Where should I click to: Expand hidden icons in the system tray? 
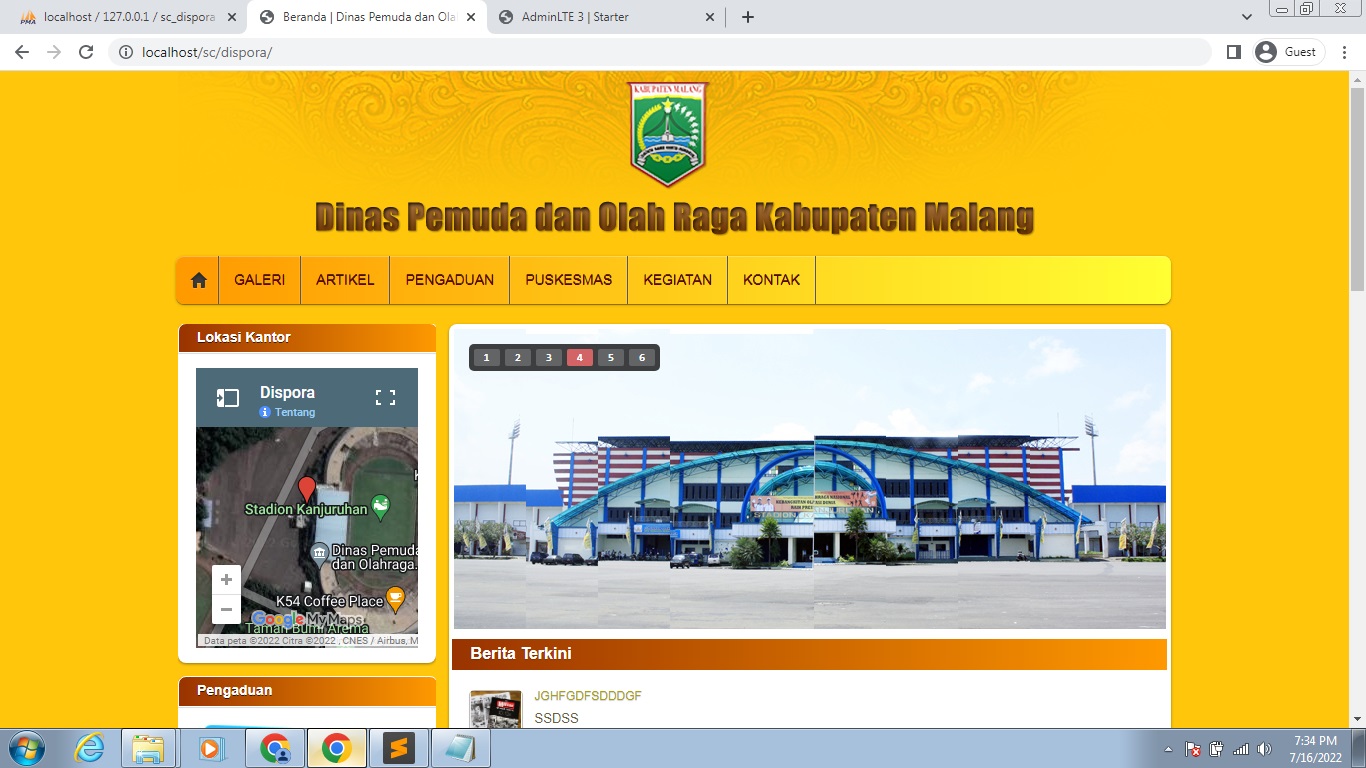[x=1166, y=747]
